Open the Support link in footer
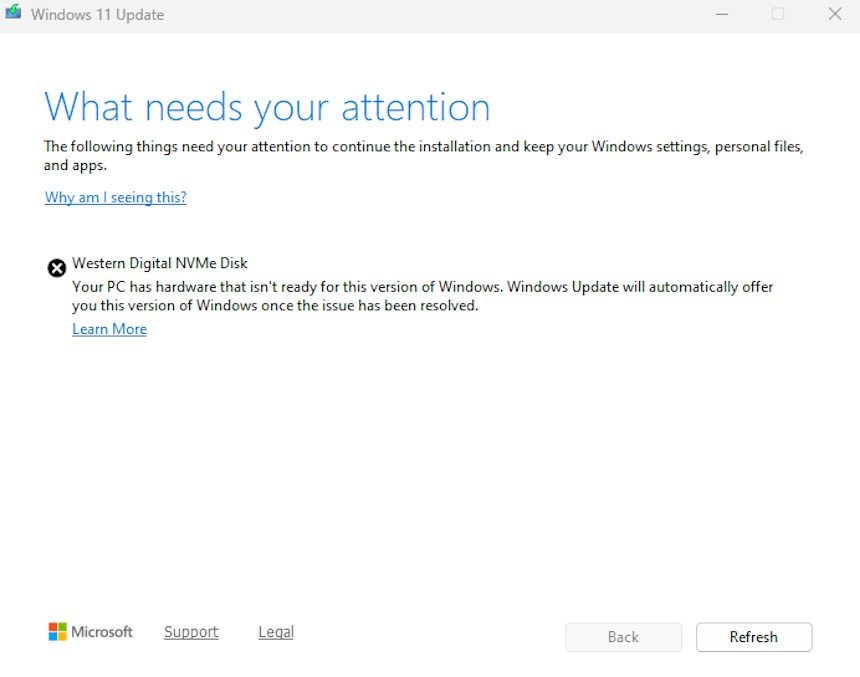This screenshot has width=860, height=677. pyautogui.click(x=191, y=632)
